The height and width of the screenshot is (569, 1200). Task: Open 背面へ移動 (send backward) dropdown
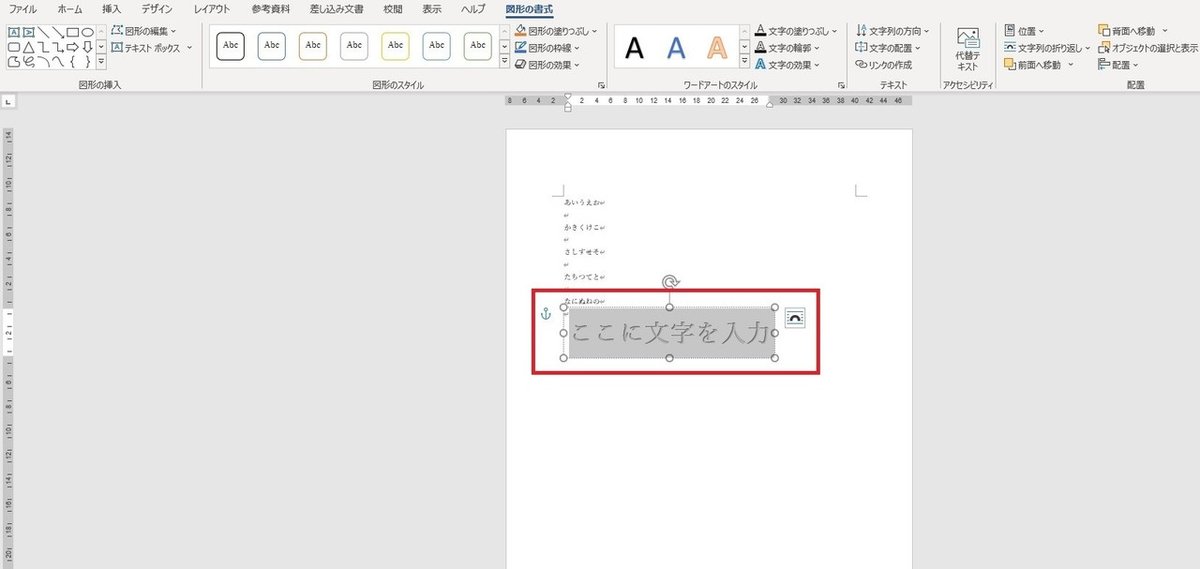coord(1133,31)
